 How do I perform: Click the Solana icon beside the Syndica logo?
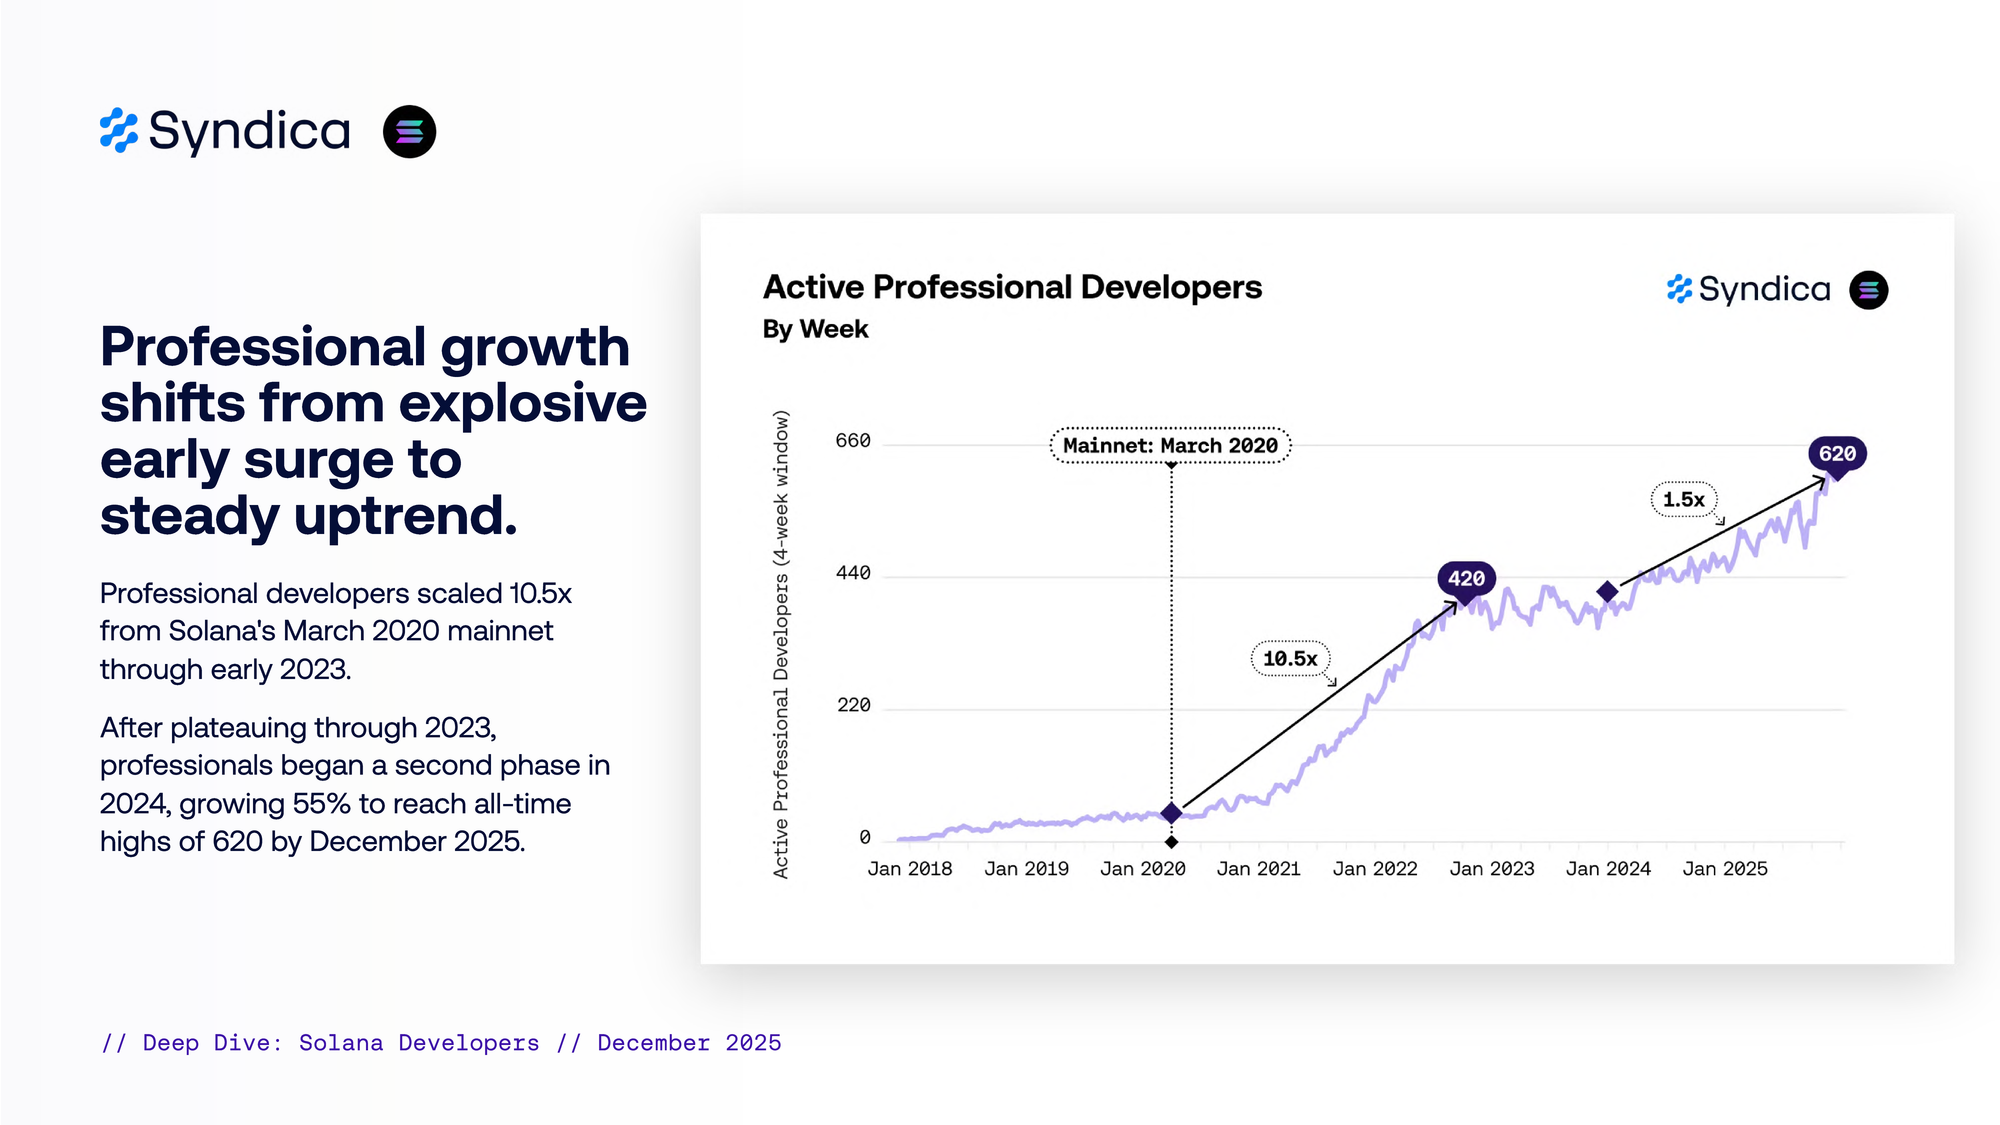(409, 131)
